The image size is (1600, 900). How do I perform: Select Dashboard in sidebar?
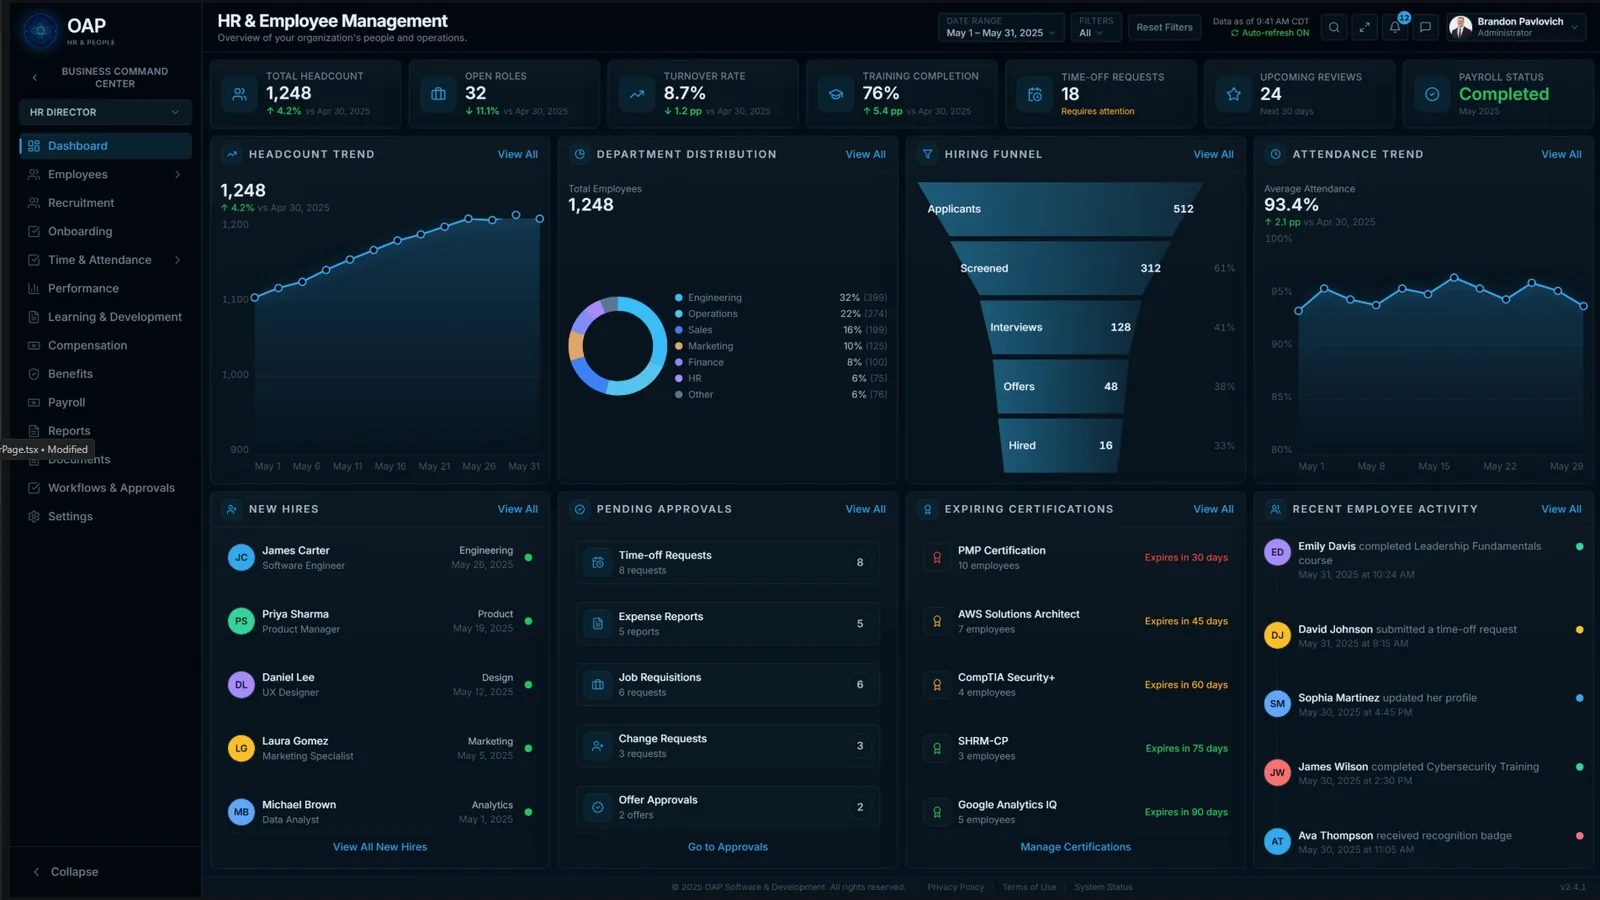(x=106, y=146)
